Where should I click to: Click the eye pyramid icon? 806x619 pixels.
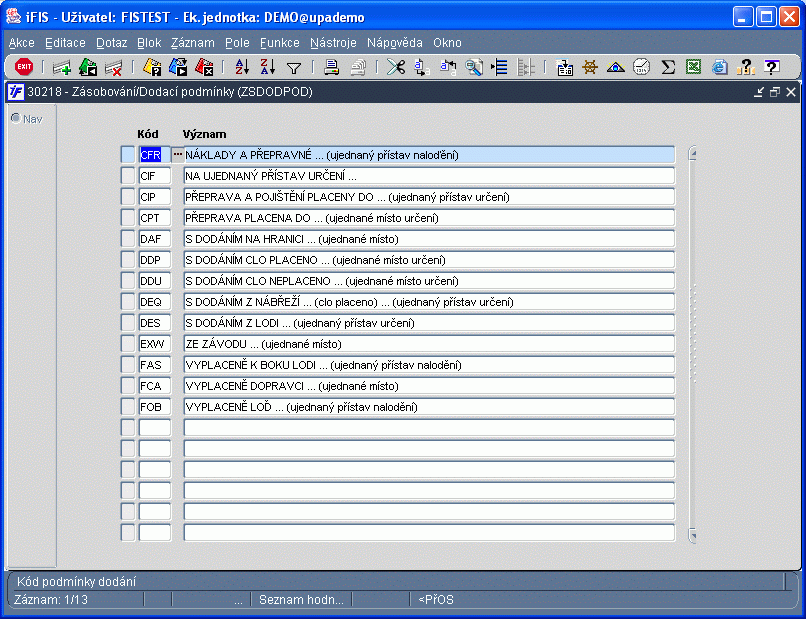(x=615, y=67)
